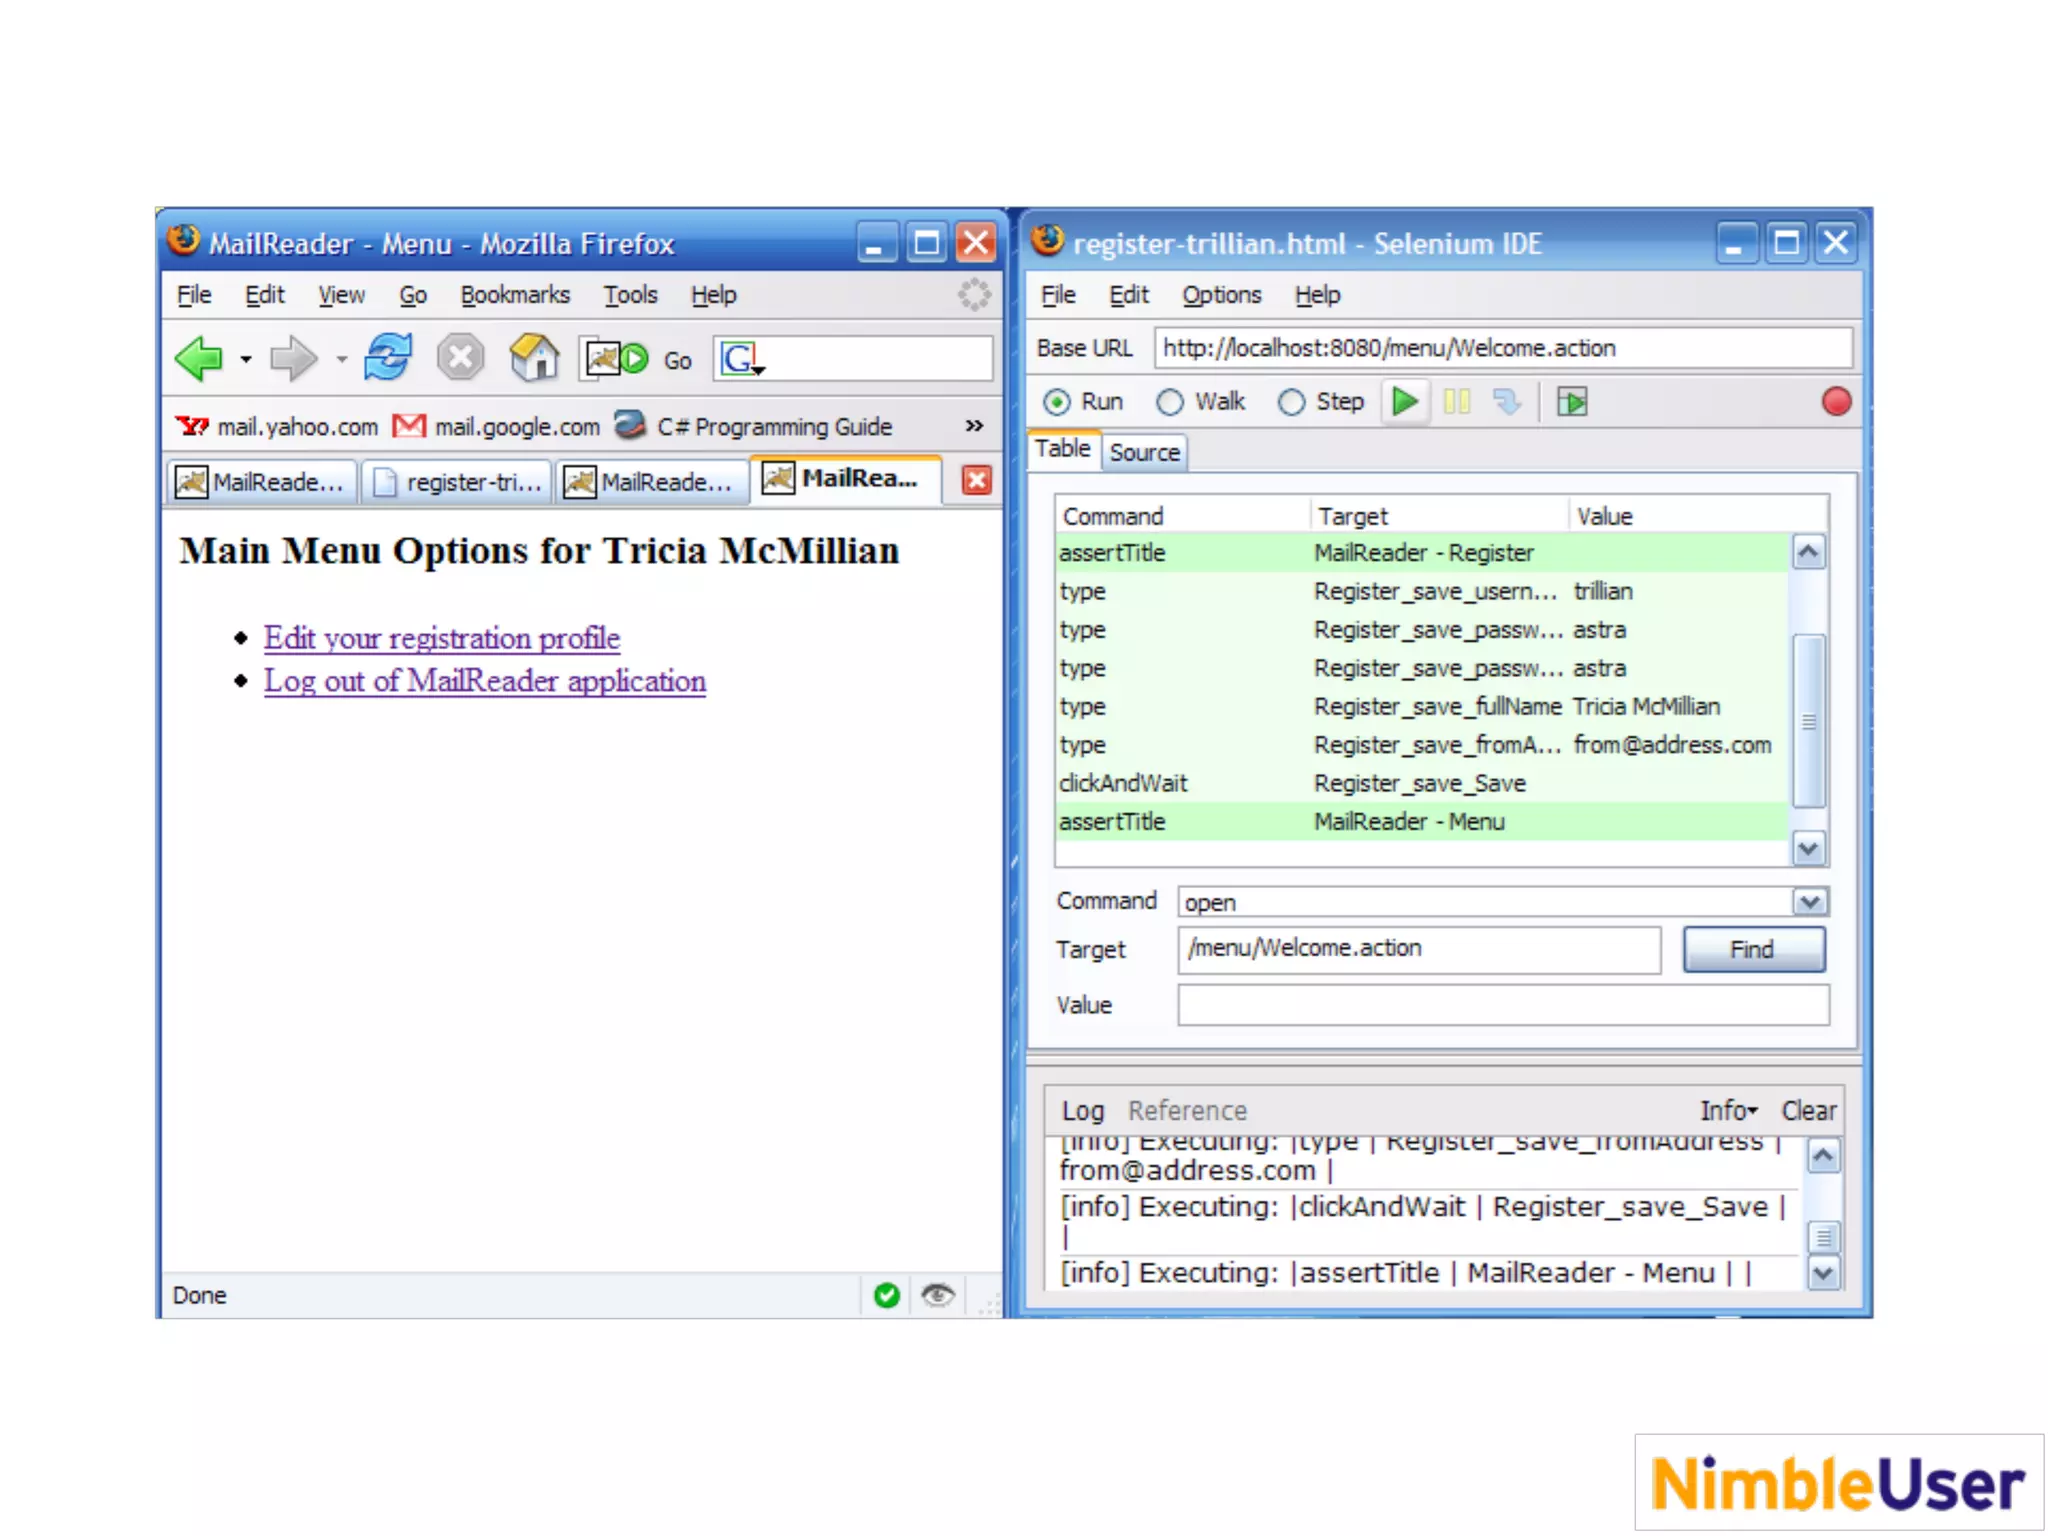The width and height of the screenshot is (2048, 1536).
Task: Switch to the Source tab
Action: 1144,452
